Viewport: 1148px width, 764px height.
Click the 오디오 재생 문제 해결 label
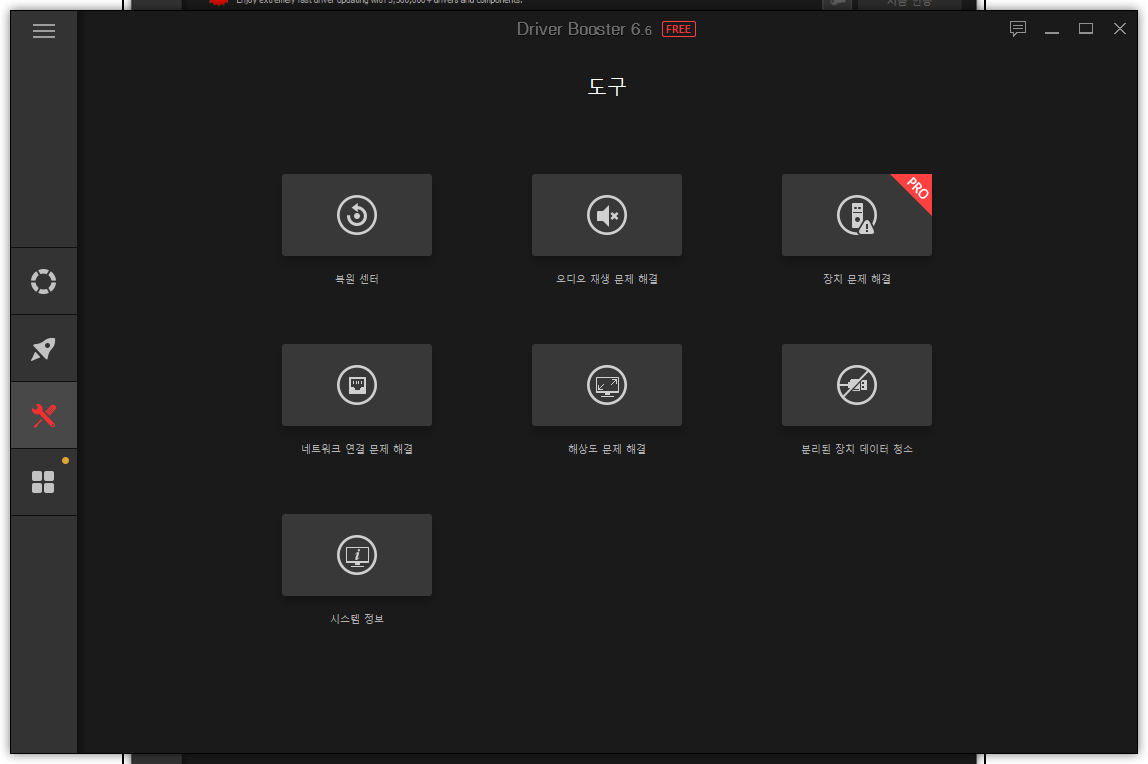(607, 279)
